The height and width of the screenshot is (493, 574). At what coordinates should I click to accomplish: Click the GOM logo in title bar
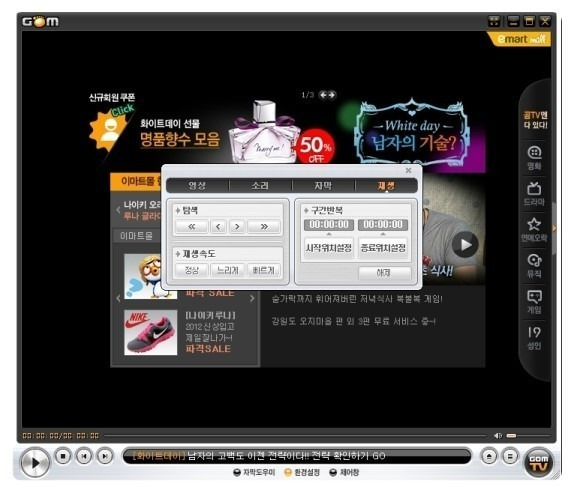(40, 22)
